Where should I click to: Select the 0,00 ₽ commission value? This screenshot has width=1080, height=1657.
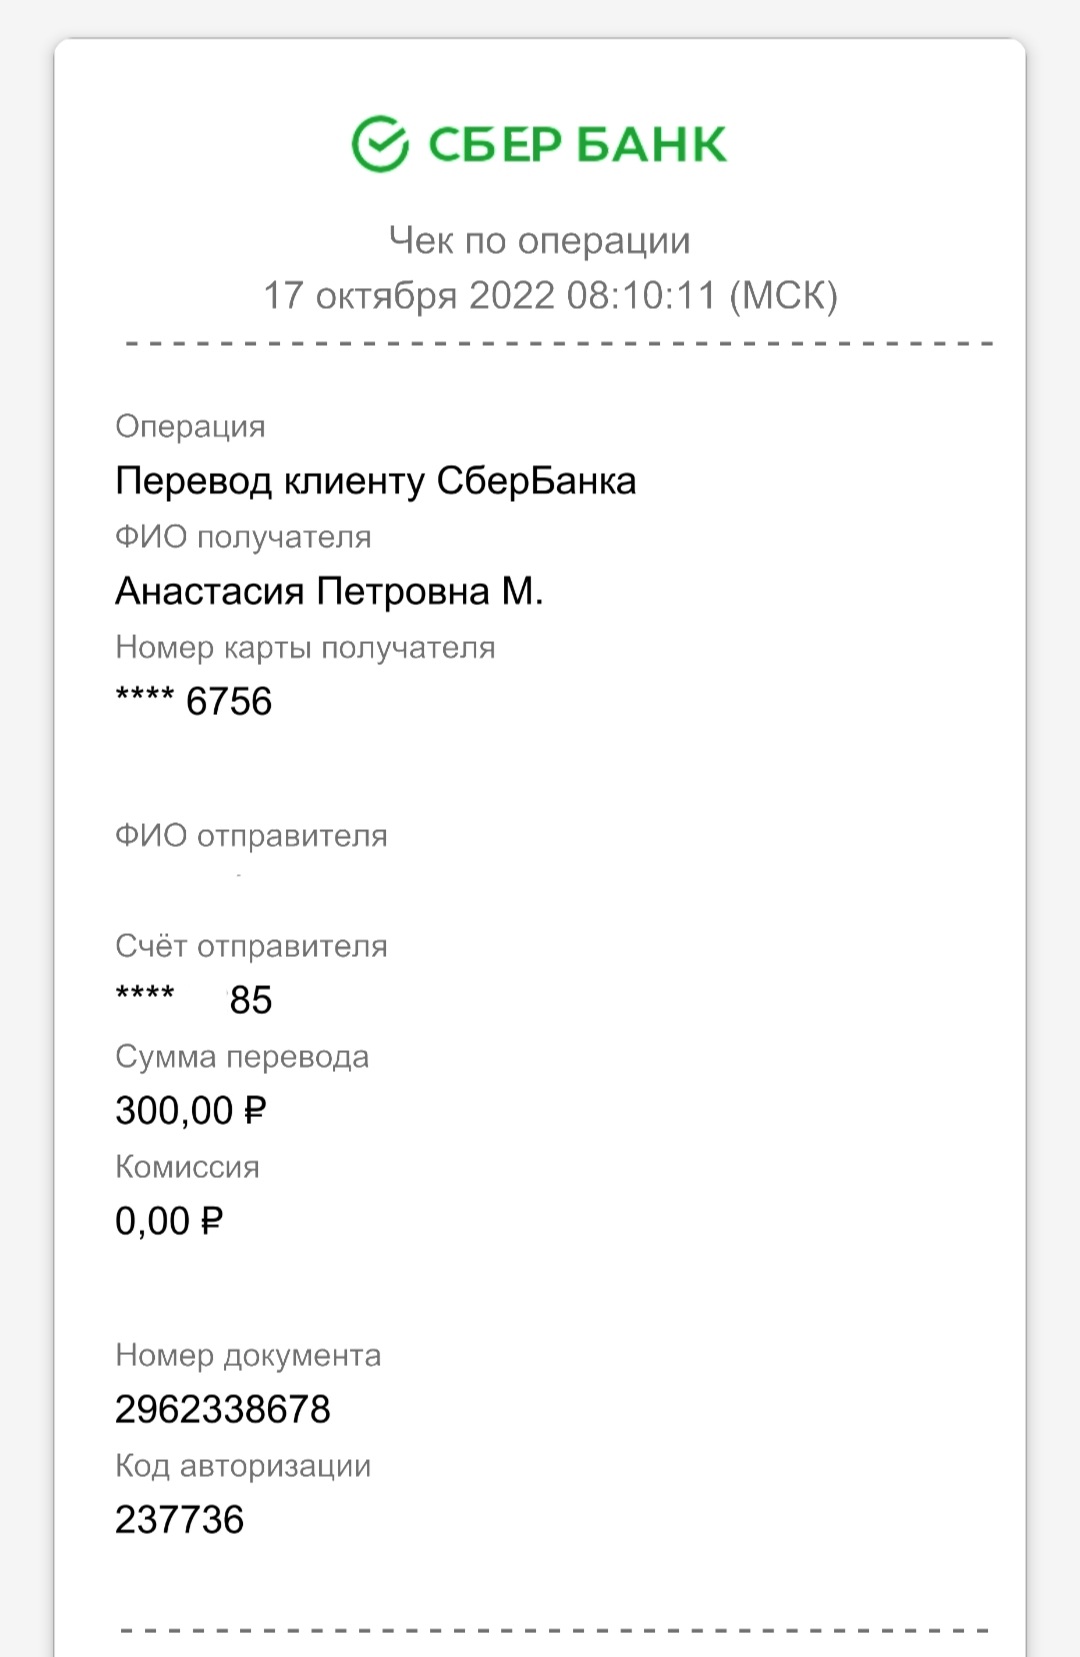coord(169,1221)
